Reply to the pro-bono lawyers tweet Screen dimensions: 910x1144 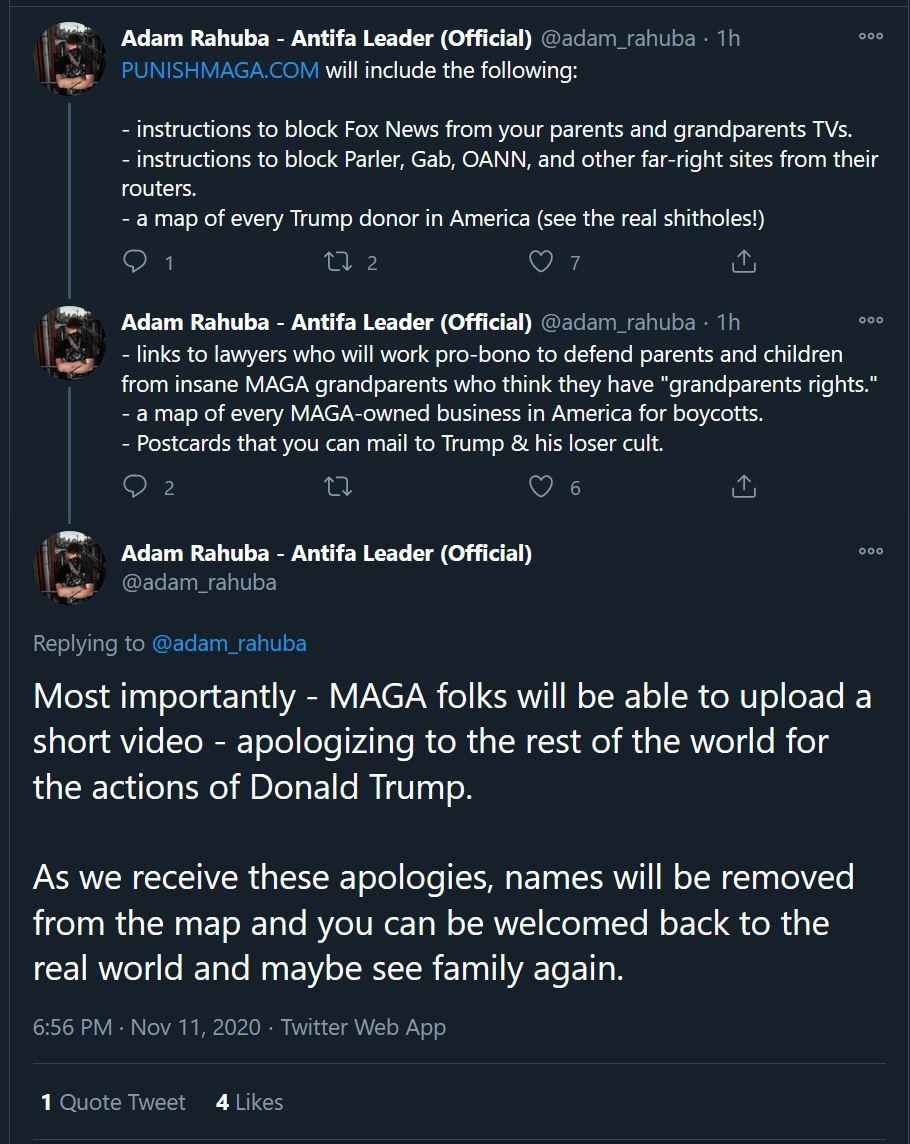tap(135, 486)
